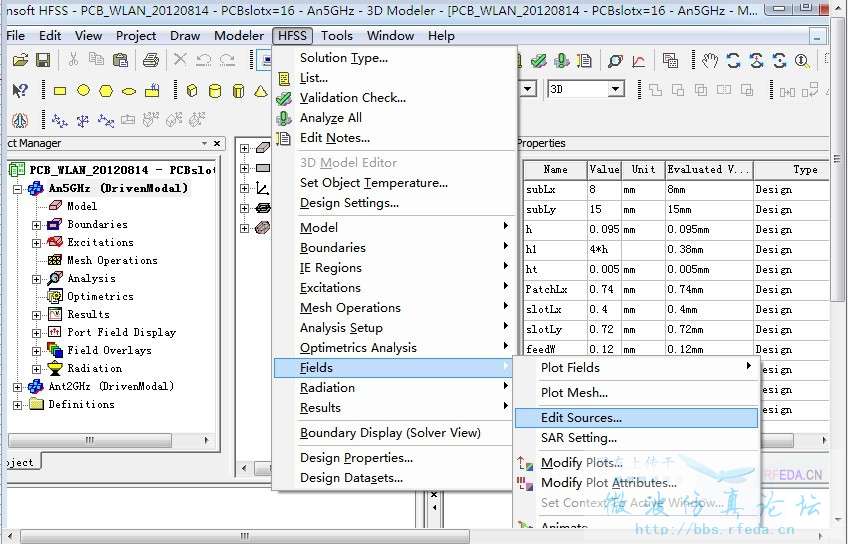Click the slotLy name cell
The image size is (848, 544).
[x=555, y=330]
